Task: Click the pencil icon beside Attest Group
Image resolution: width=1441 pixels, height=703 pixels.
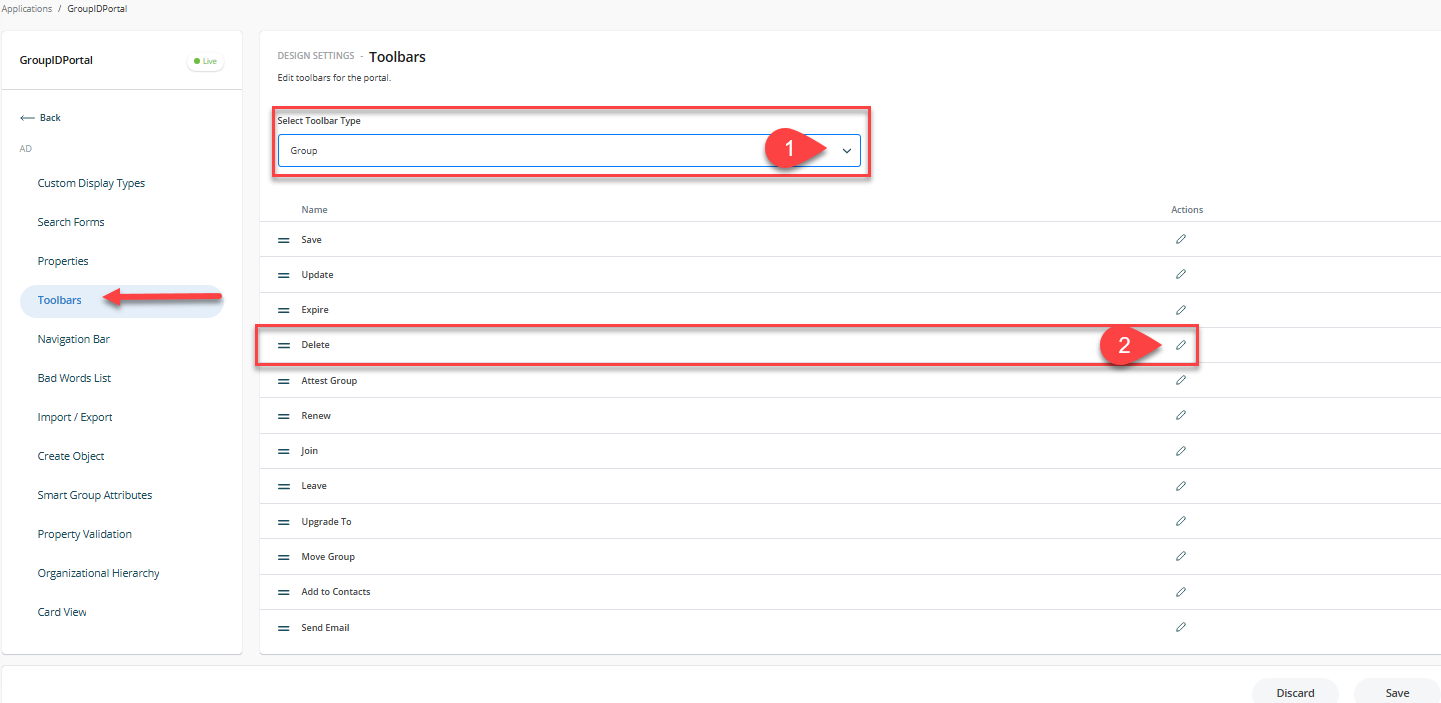Action: point(1181,380)
